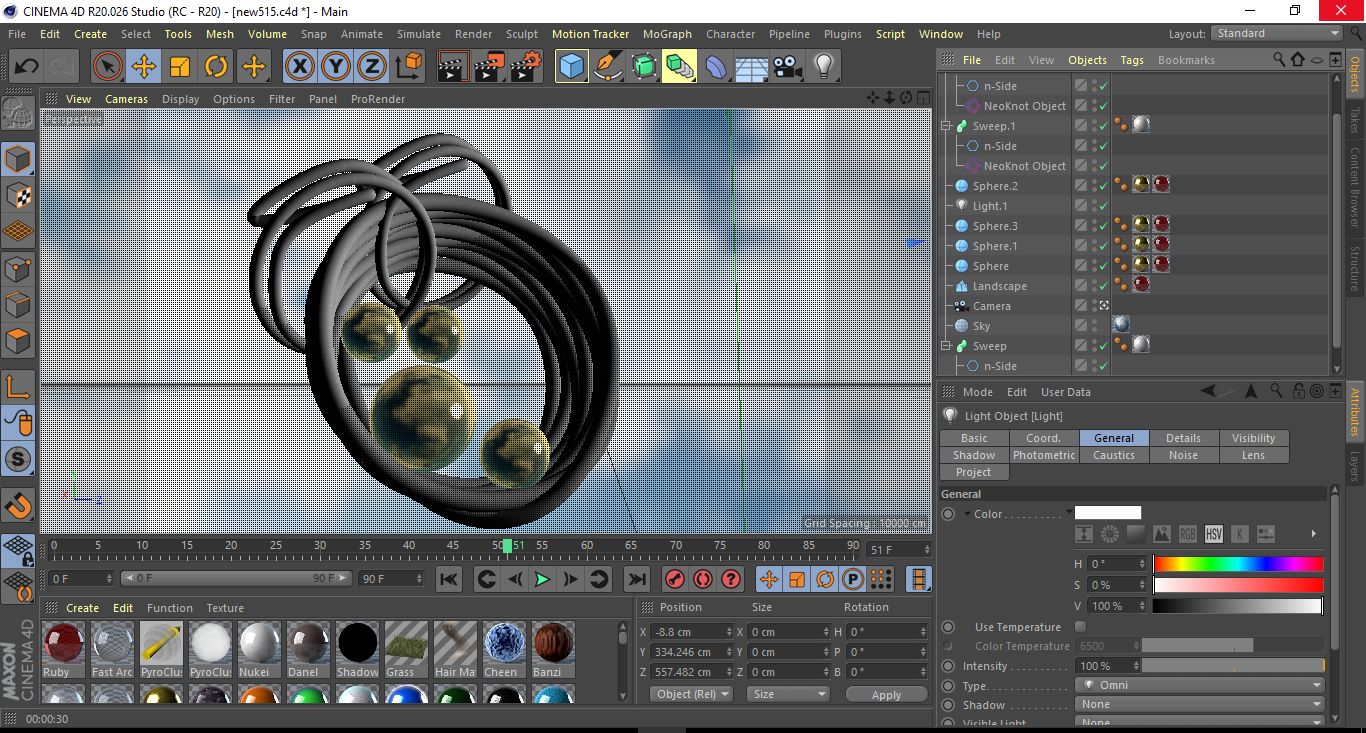The image size is (1366, 733).
Task: Open the Layout Standard dropdown
Action: pyautogui.click(x=1277, y=33)
